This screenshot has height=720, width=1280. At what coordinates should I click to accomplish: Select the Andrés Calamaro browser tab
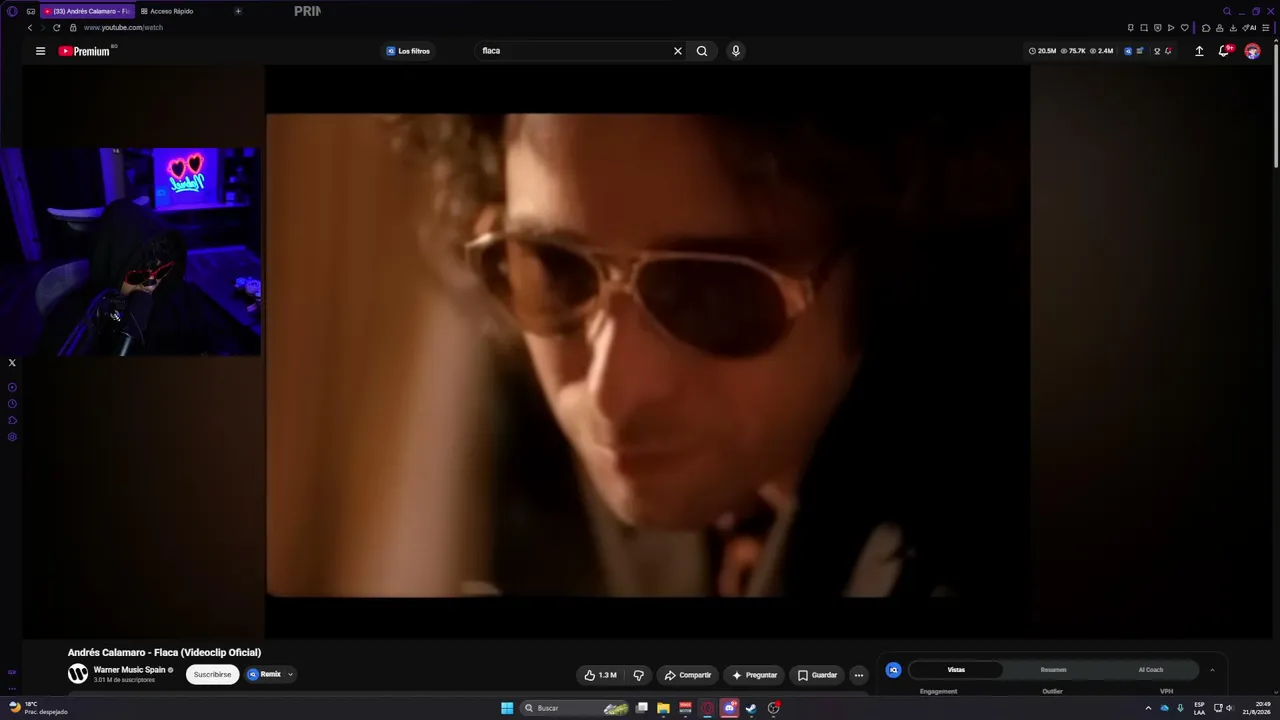coord(87,11)
